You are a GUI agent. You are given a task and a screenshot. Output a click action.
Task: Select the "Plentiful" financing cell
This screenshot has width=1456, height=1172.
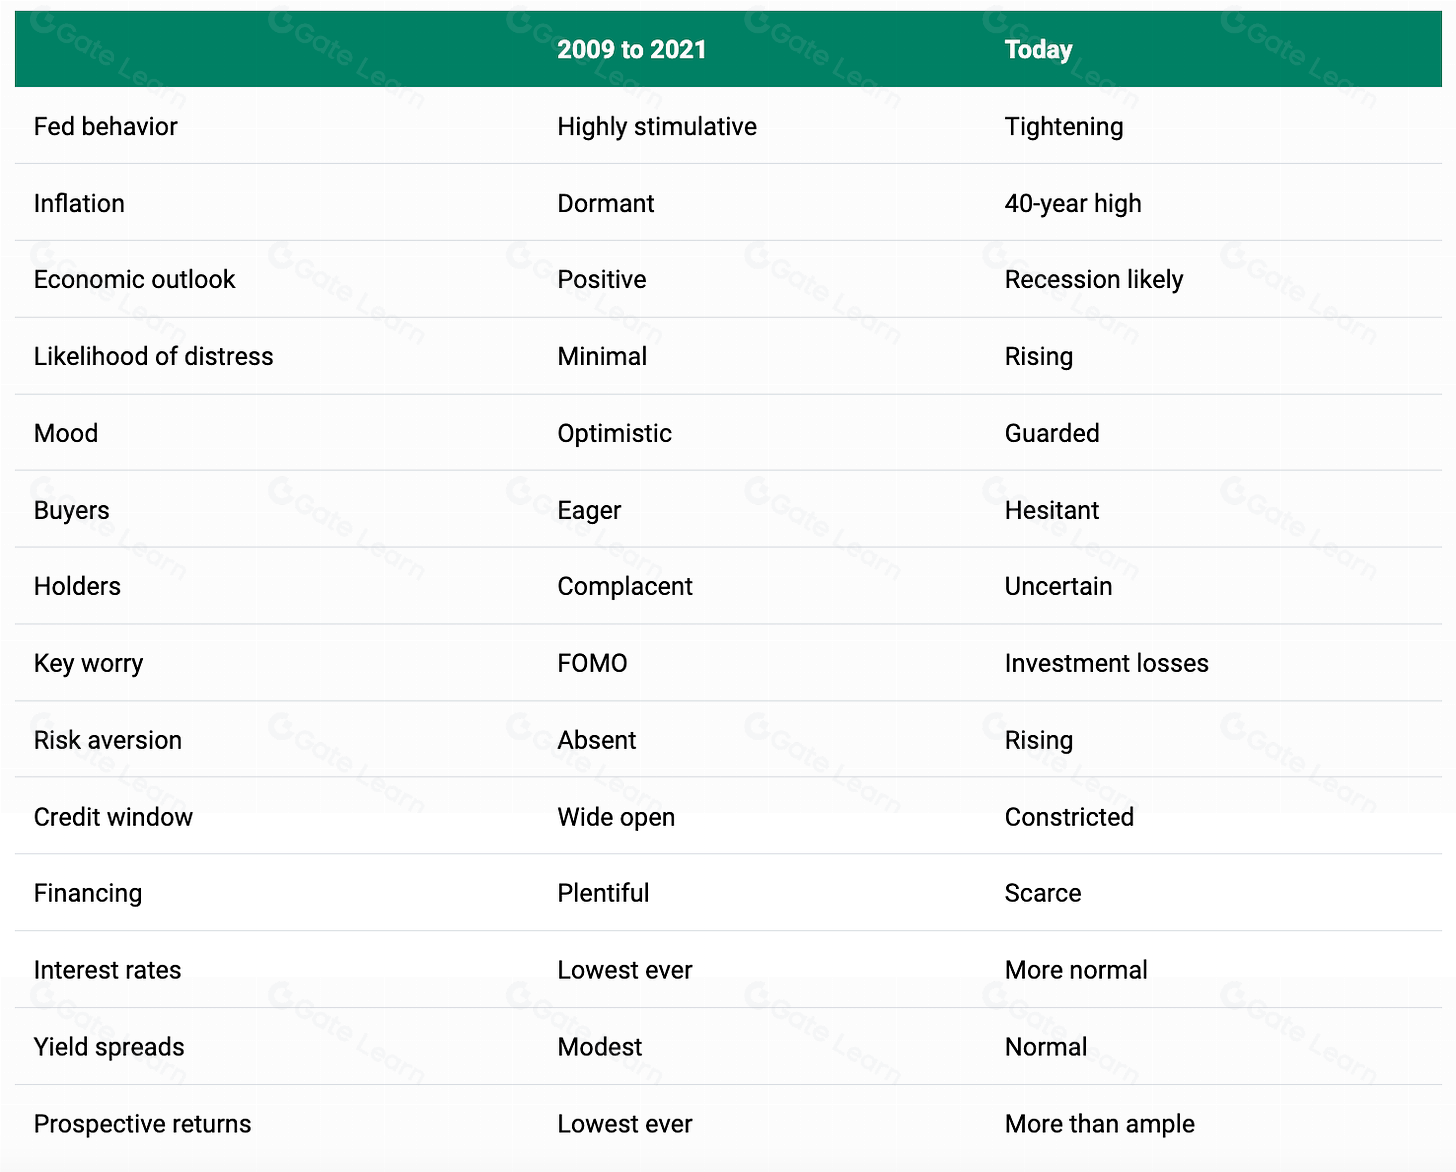point(603,894)
